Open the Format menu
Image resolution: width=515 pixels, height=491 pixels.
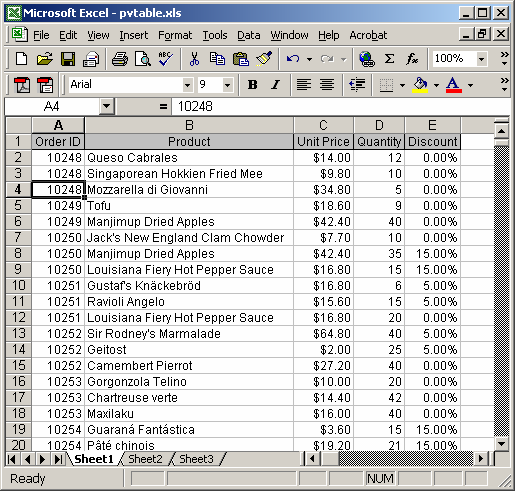point(175,35)
